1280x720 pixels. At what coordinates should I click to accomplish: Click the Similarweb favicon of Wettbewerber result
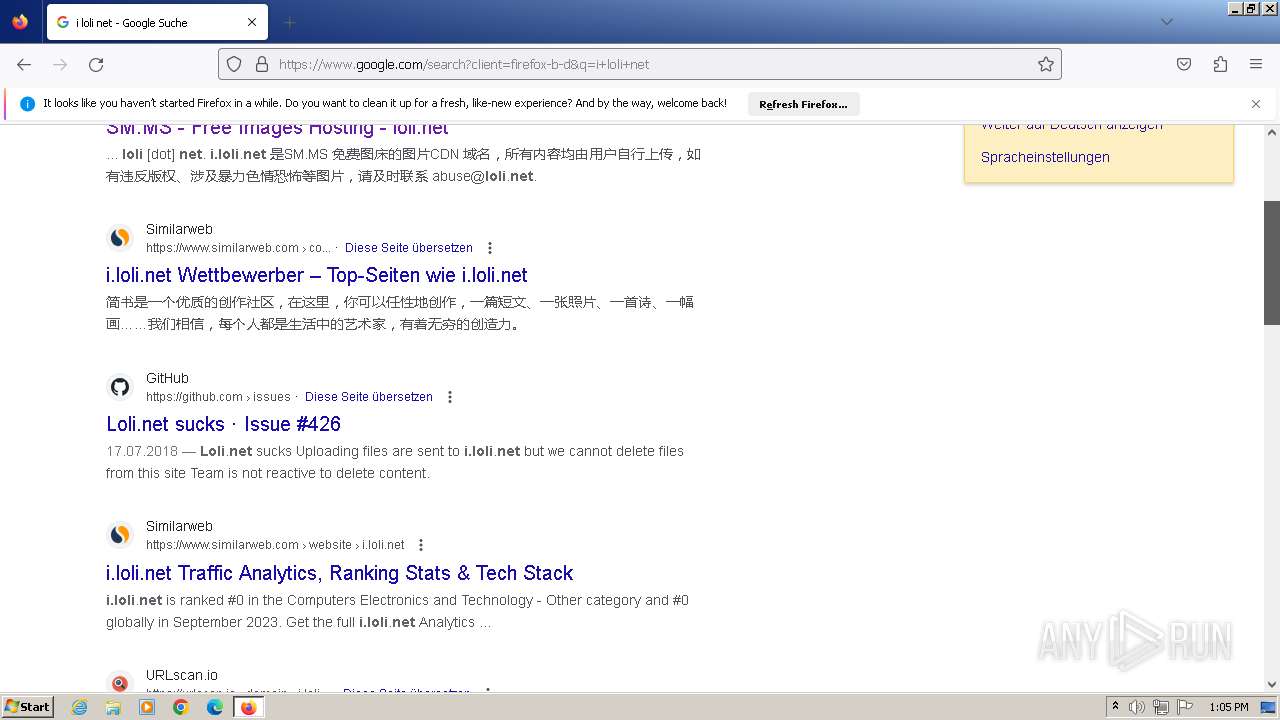click(x=120, y=238)
